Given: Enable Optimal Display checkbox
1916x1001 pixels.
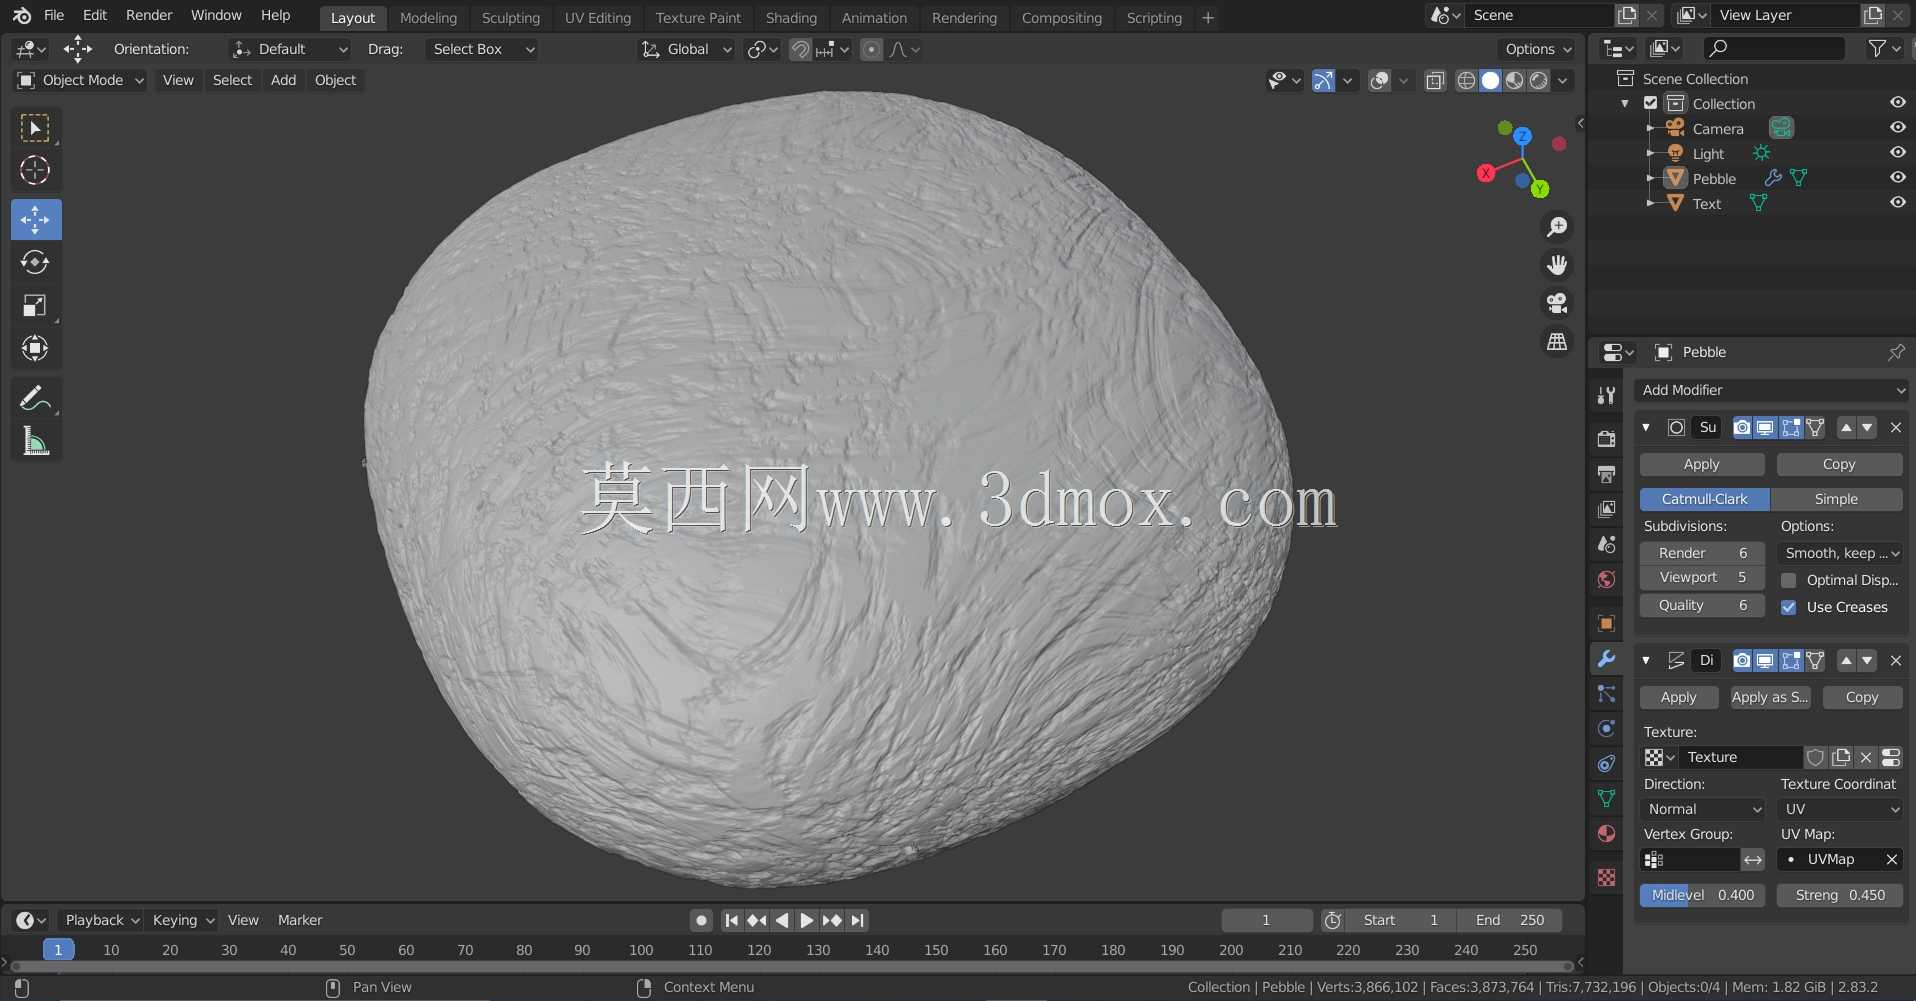Looking at the screenshot, I should point(1789,580).
